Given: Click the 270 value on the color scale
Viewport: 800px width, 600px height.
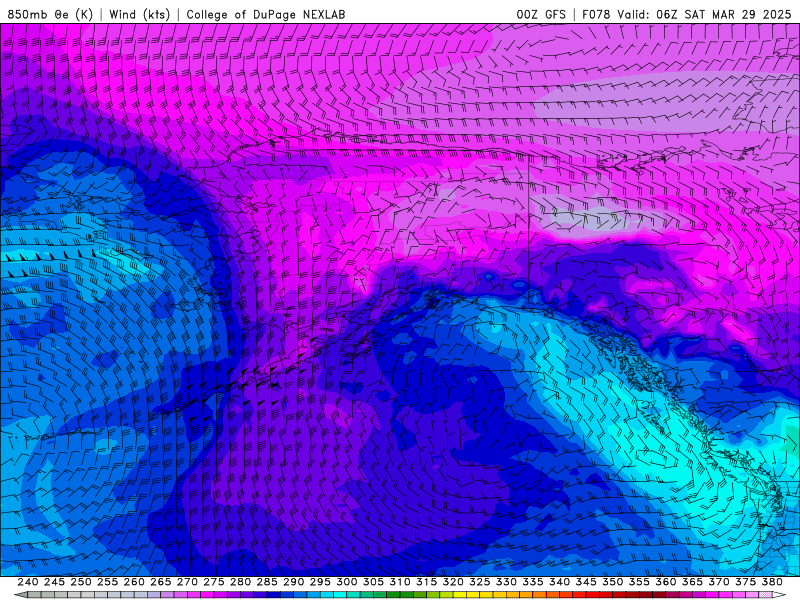Looking at the screenshot, I should [x=187, y=582].
